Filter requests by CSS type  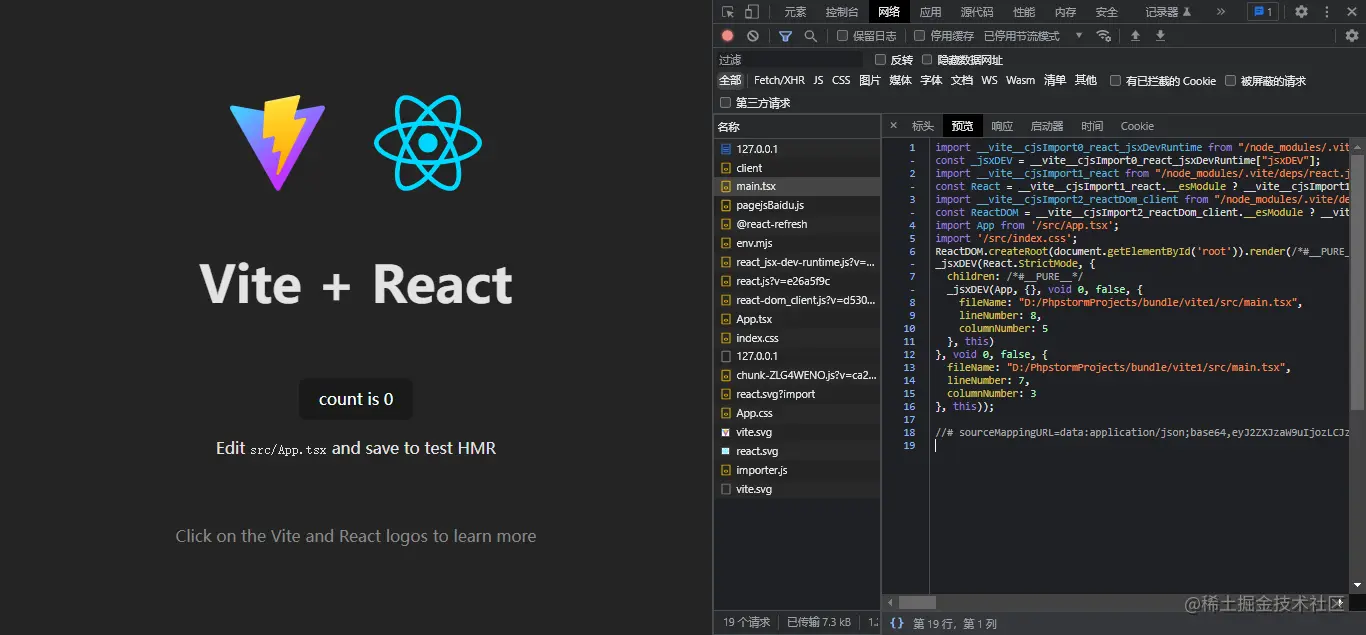[841, 80]
